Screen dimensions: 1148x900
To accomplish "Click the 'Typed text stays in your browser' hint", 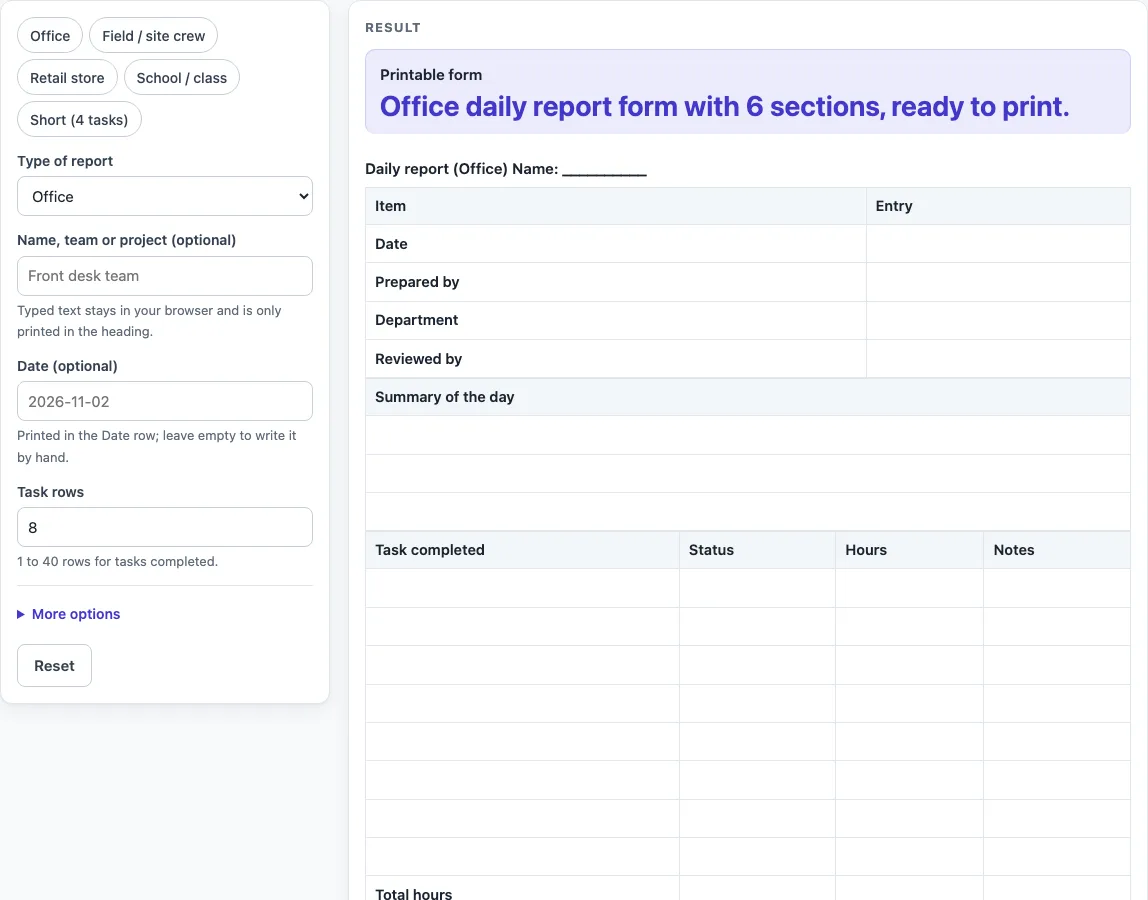I will 149,321.
